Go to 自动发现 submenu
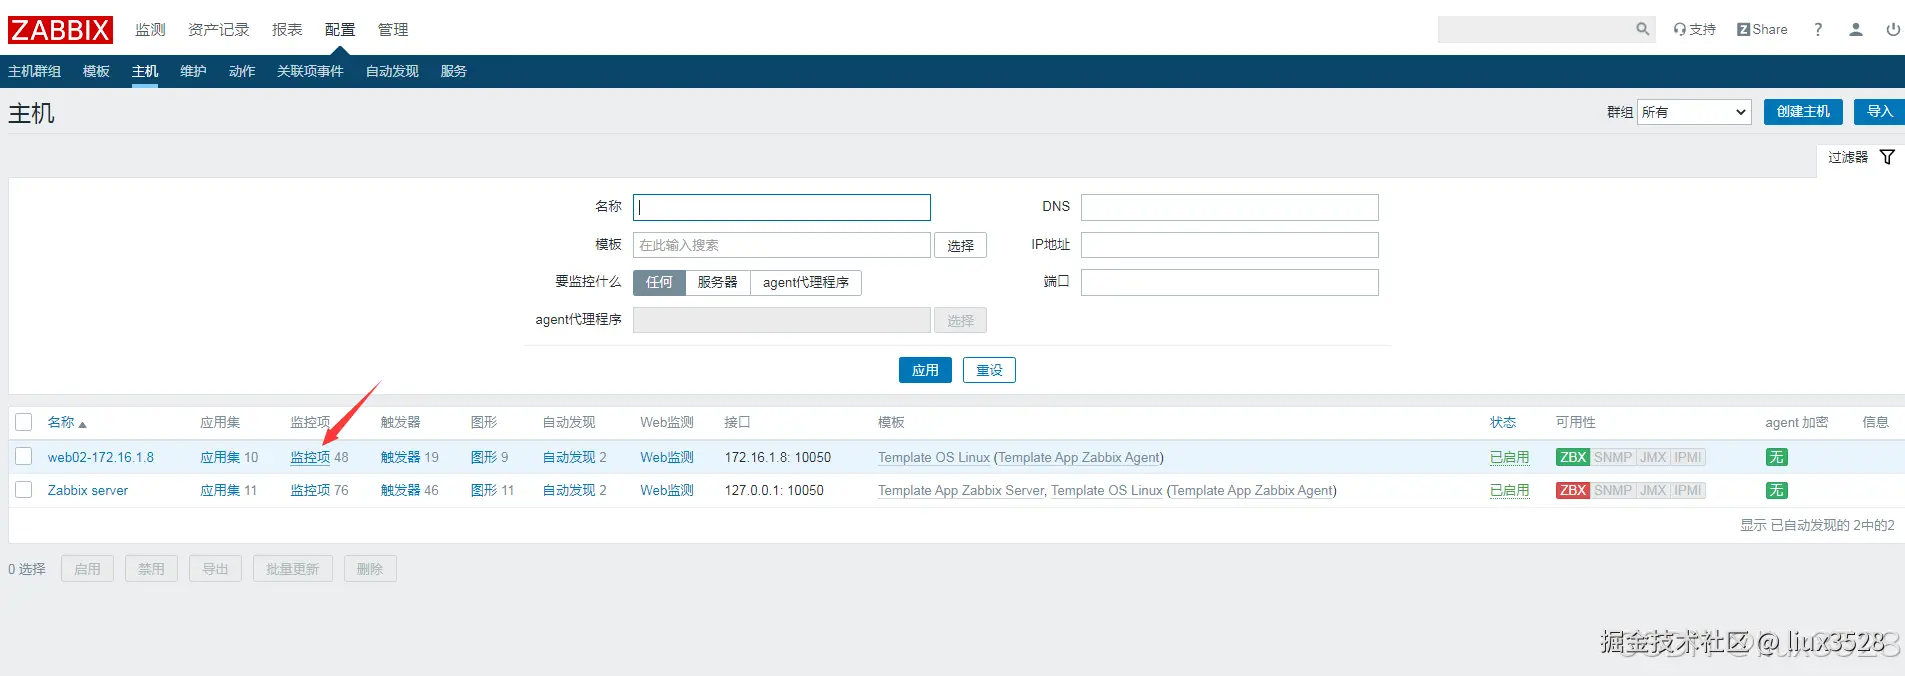 click(392, 71)
